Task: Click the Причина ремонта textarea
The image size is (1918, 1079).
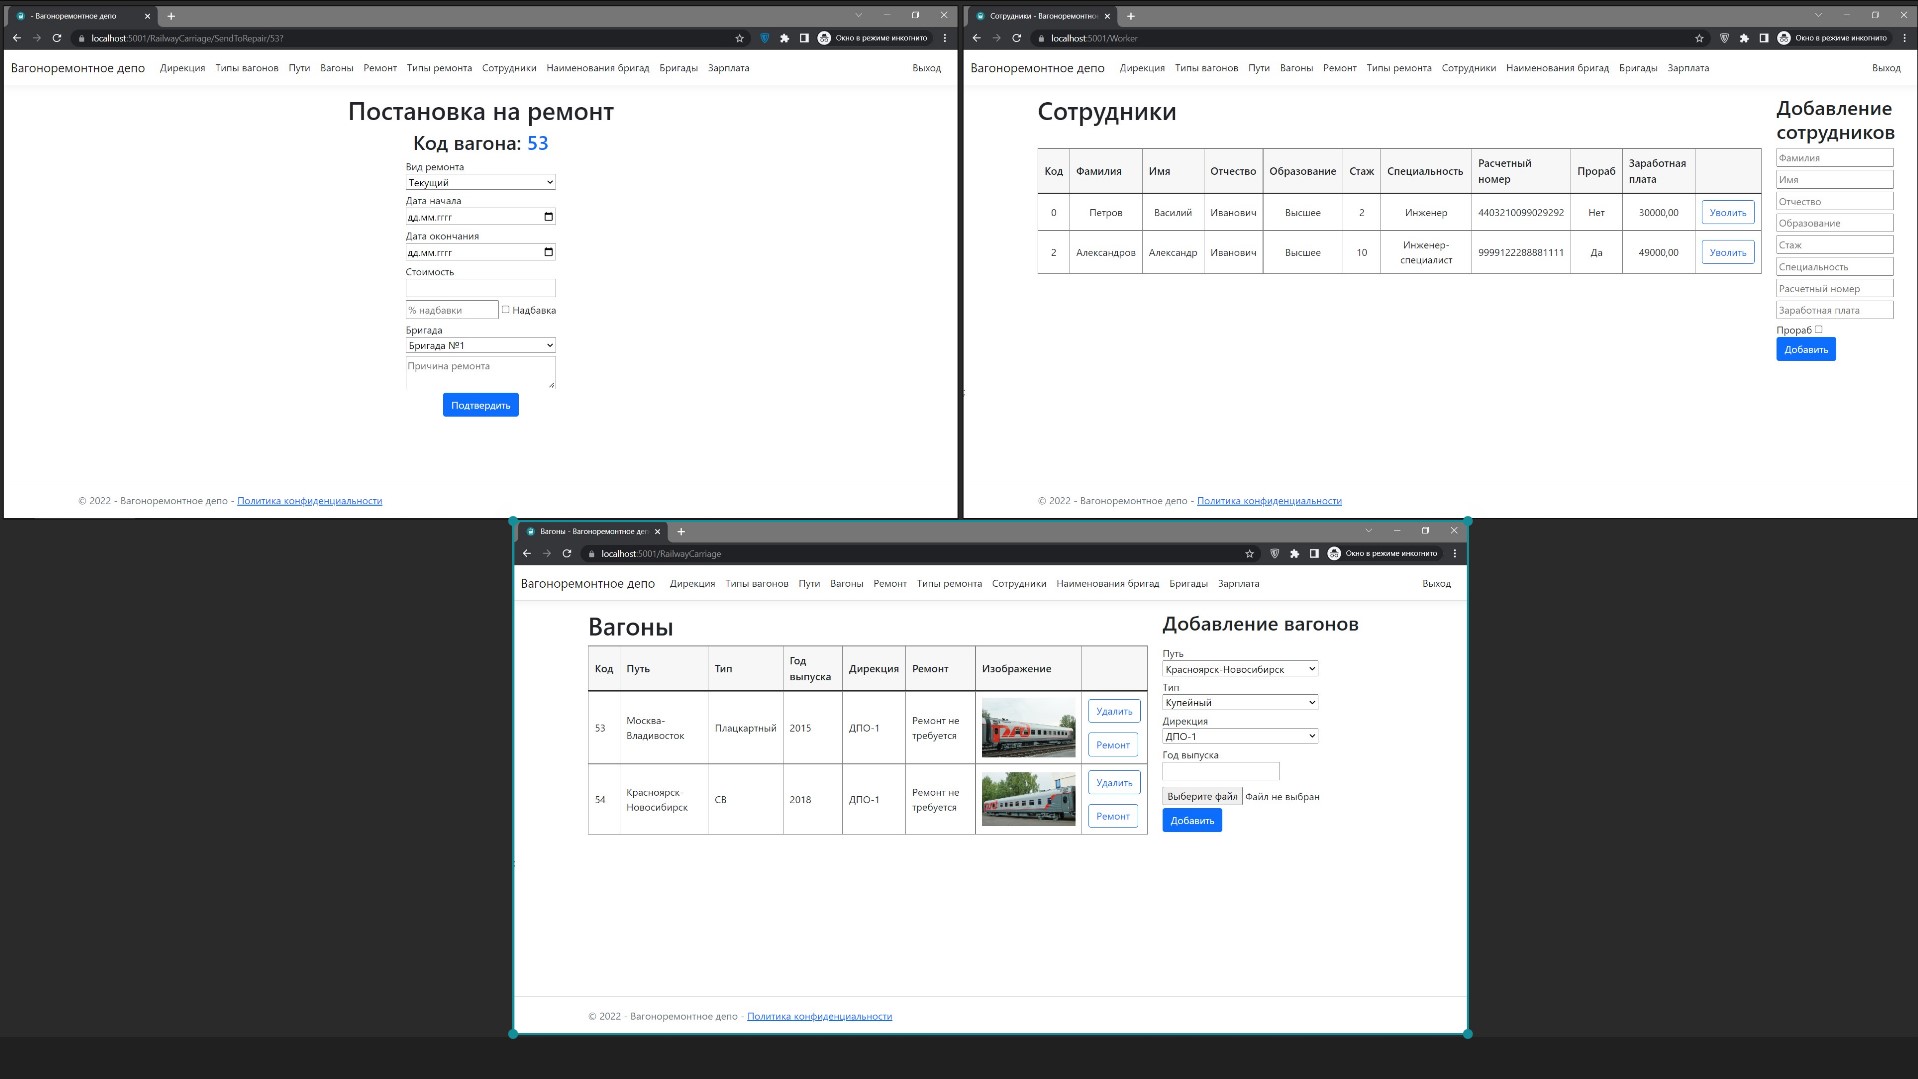Action: tap(480, 372)
